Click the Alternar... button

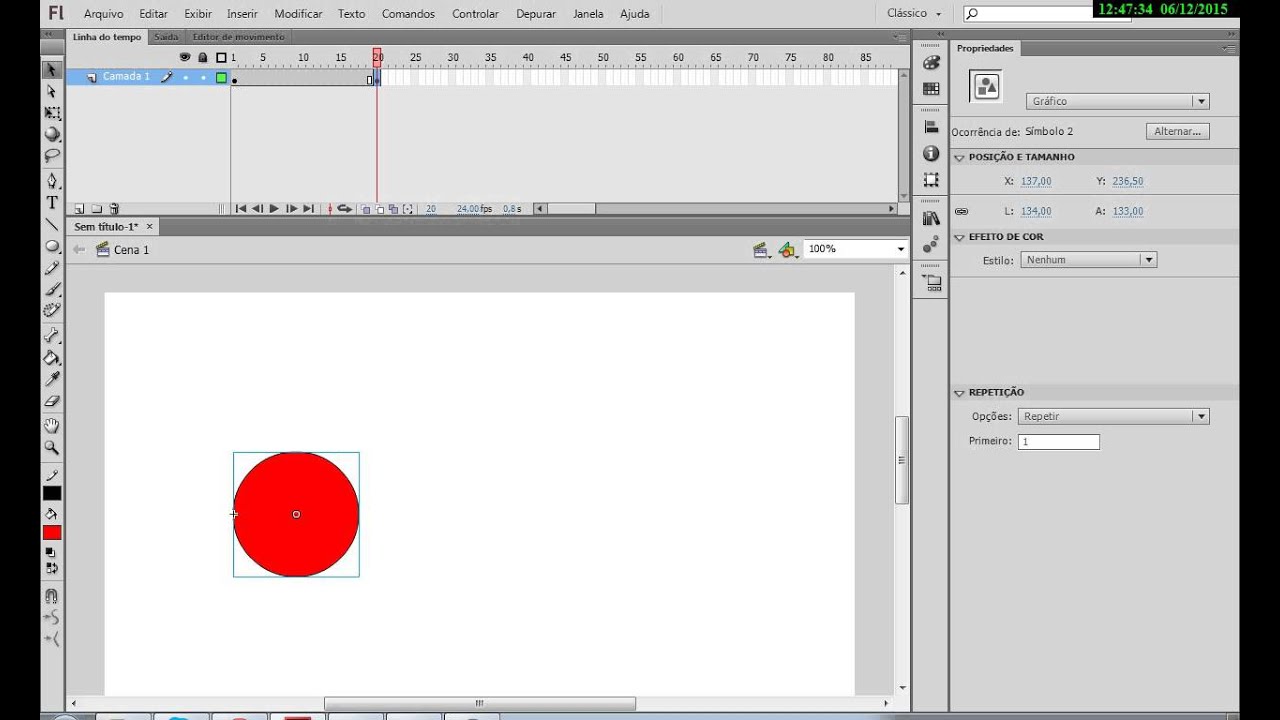click(1178, 131)
